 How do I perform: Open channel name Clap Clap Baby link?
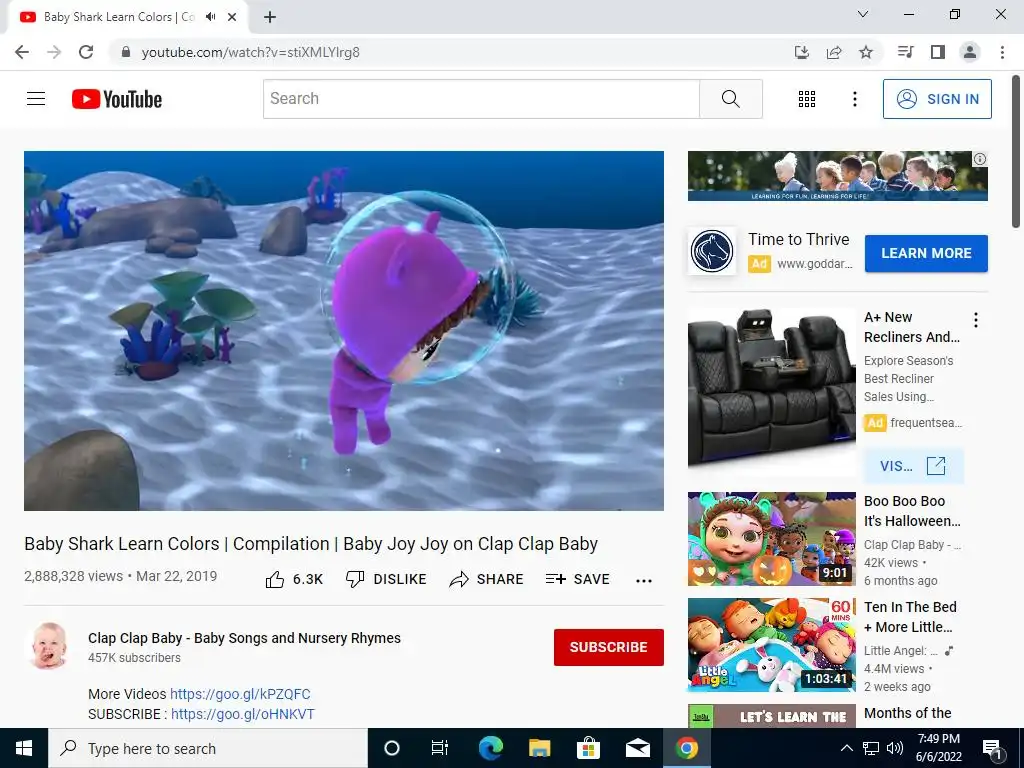(244, 638)
